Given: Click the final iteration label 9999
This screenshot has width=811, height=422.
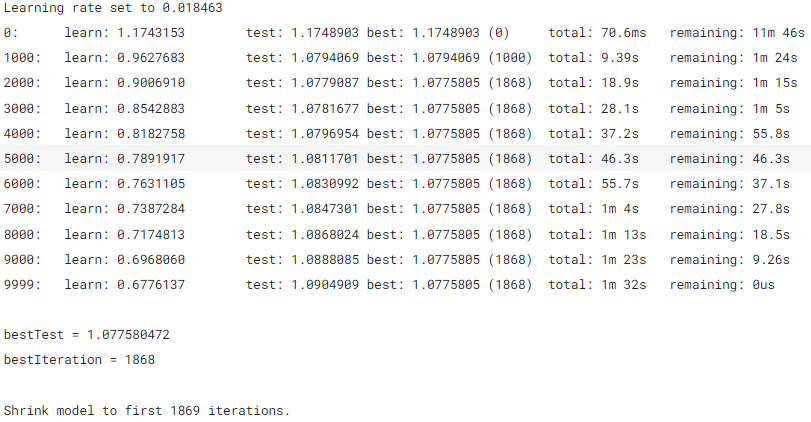Looking at the screenshot, I should [x=21, y=284].
